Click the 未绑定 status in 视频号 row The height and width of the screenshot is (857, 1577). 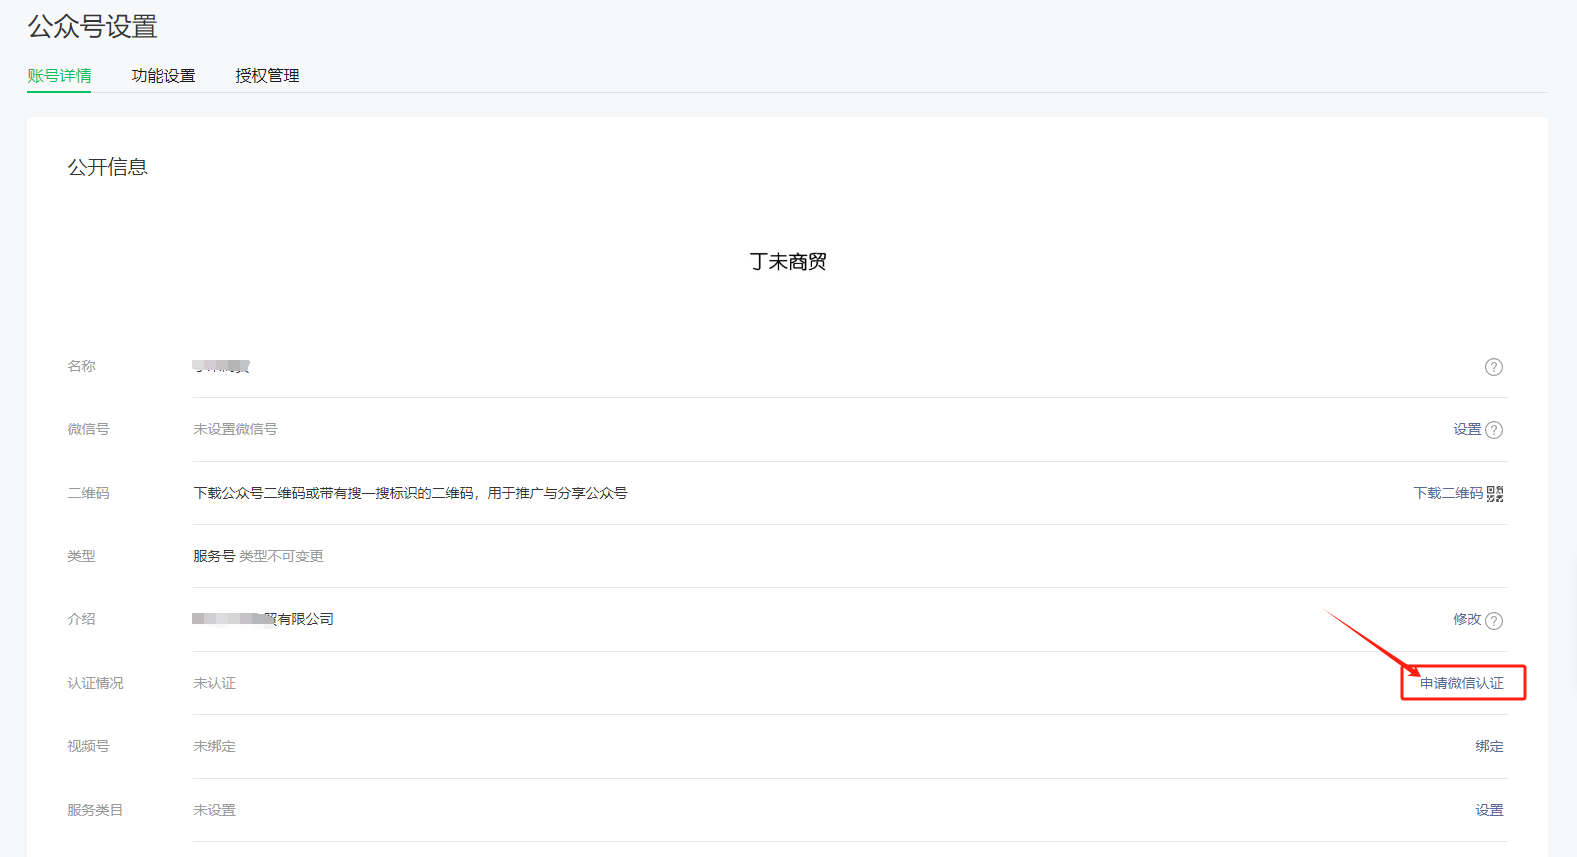click(214, 746)
